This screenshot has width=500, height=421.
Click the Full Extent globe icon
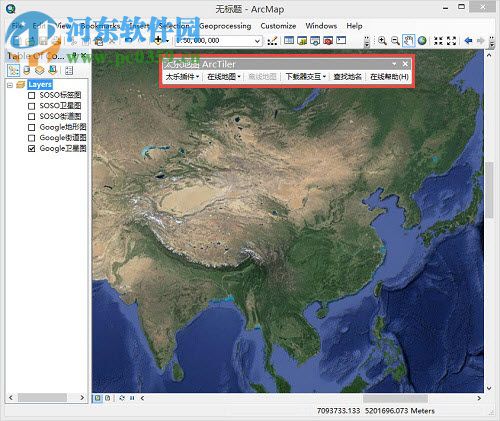[x=422, y=41]
